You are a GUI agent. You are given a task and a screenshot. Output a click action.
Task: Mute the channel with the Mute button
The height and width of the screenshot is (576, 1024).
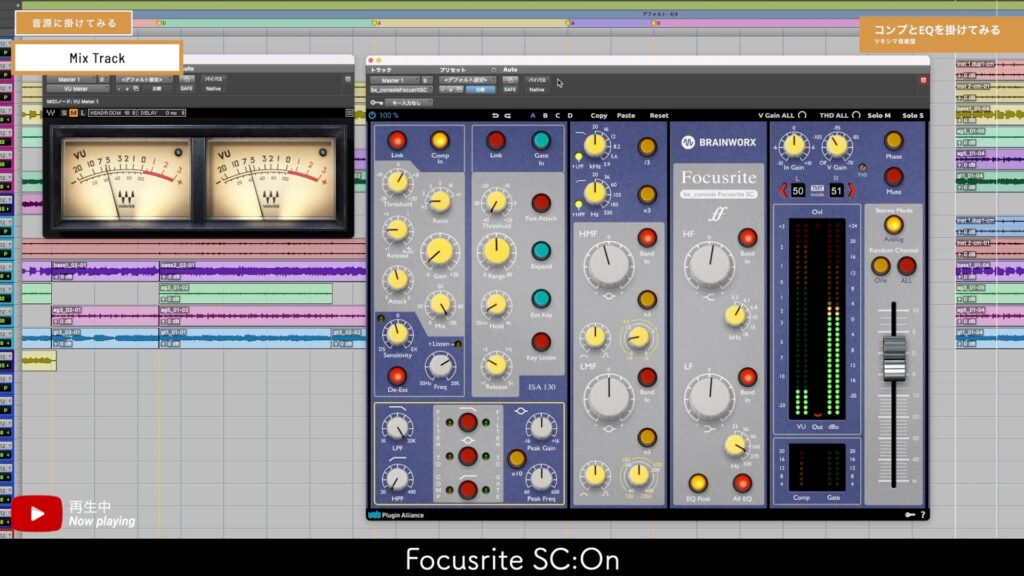pyautogui.click(x=893, y=176)
